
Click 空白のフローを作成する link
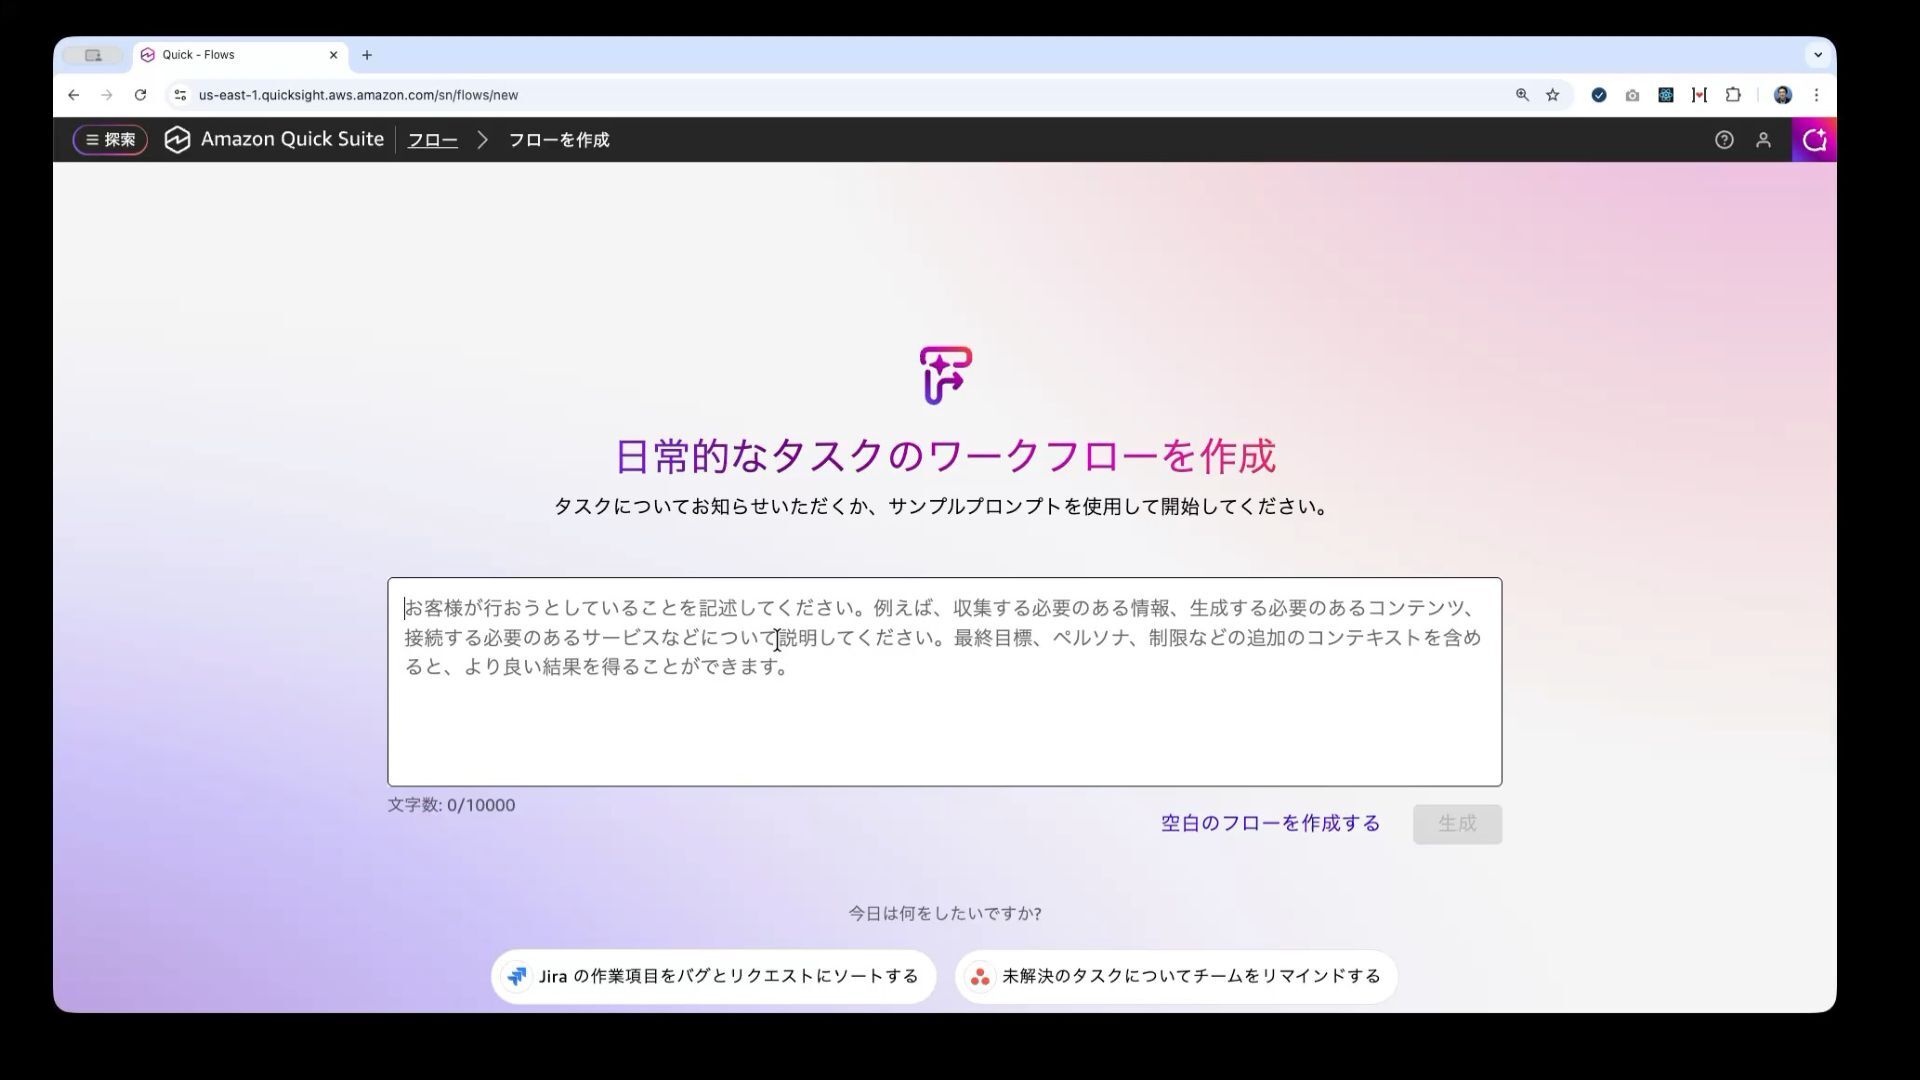tap(1270, 823)
